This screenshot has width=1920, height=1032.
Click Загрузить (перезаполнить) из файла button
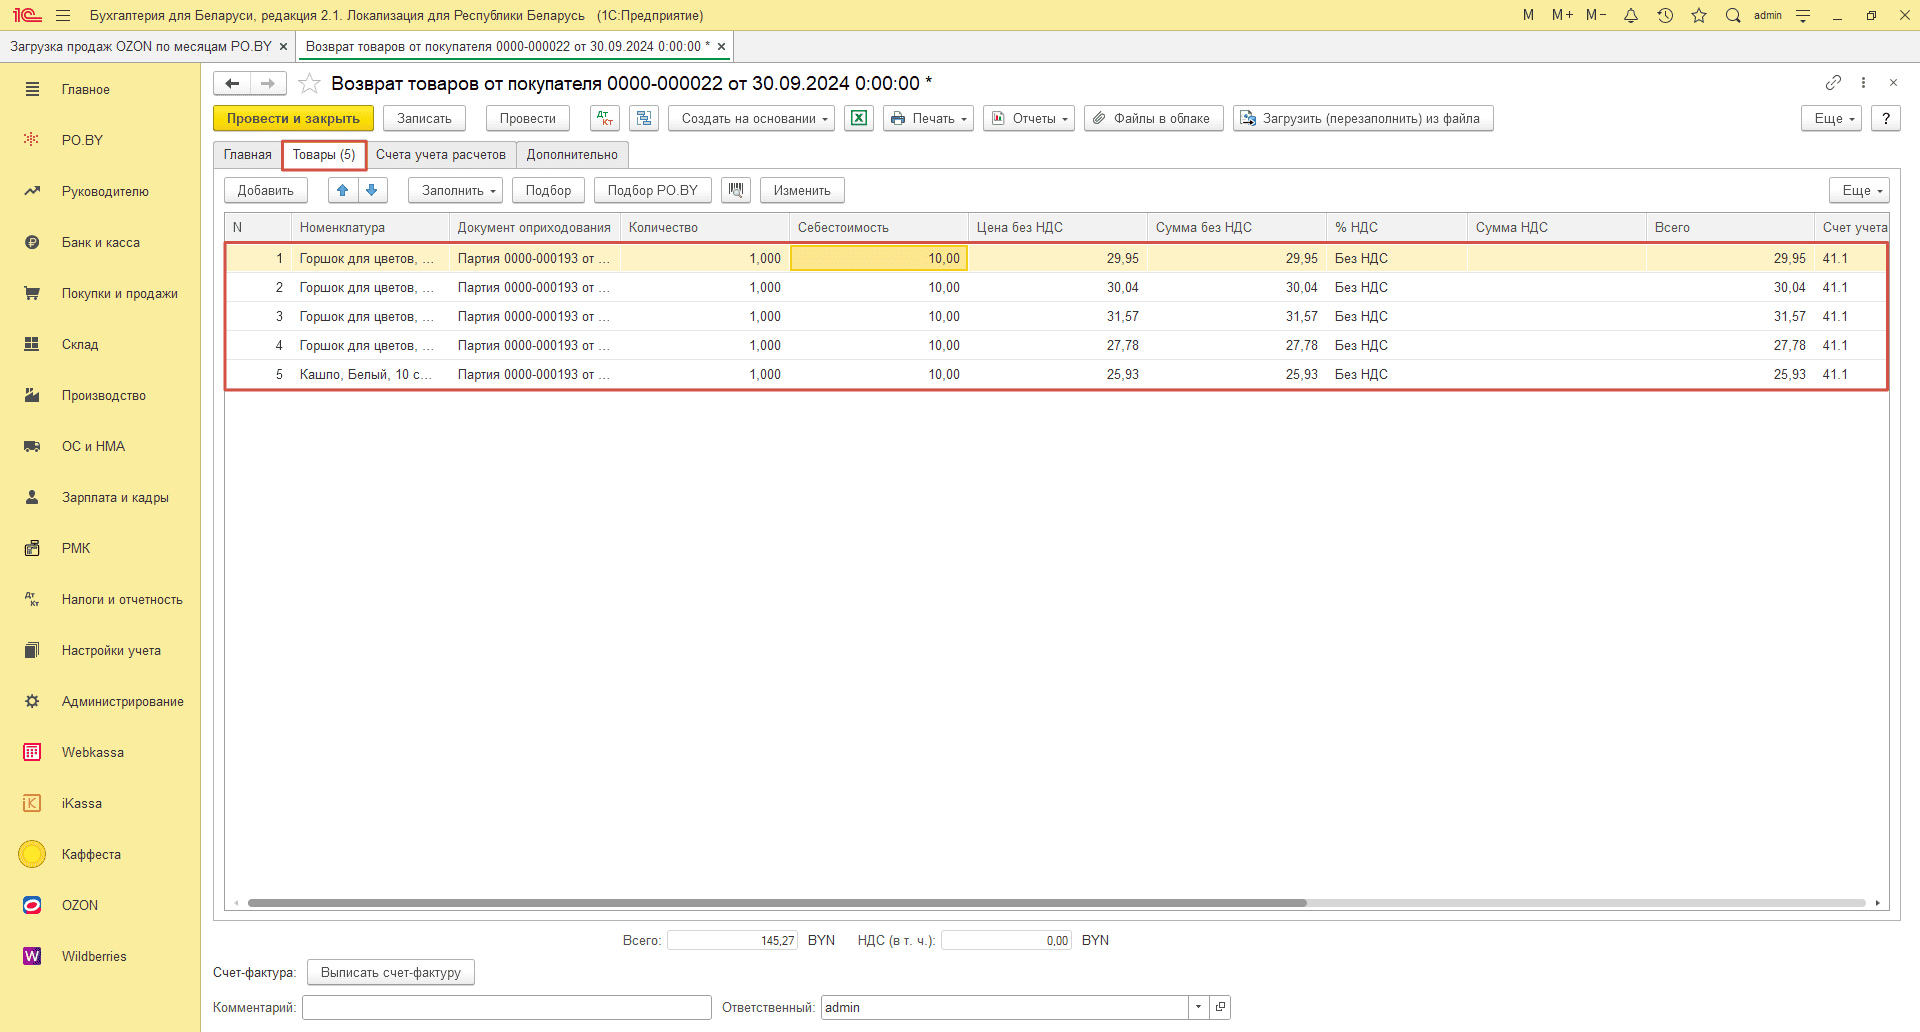coord(1363,118)
